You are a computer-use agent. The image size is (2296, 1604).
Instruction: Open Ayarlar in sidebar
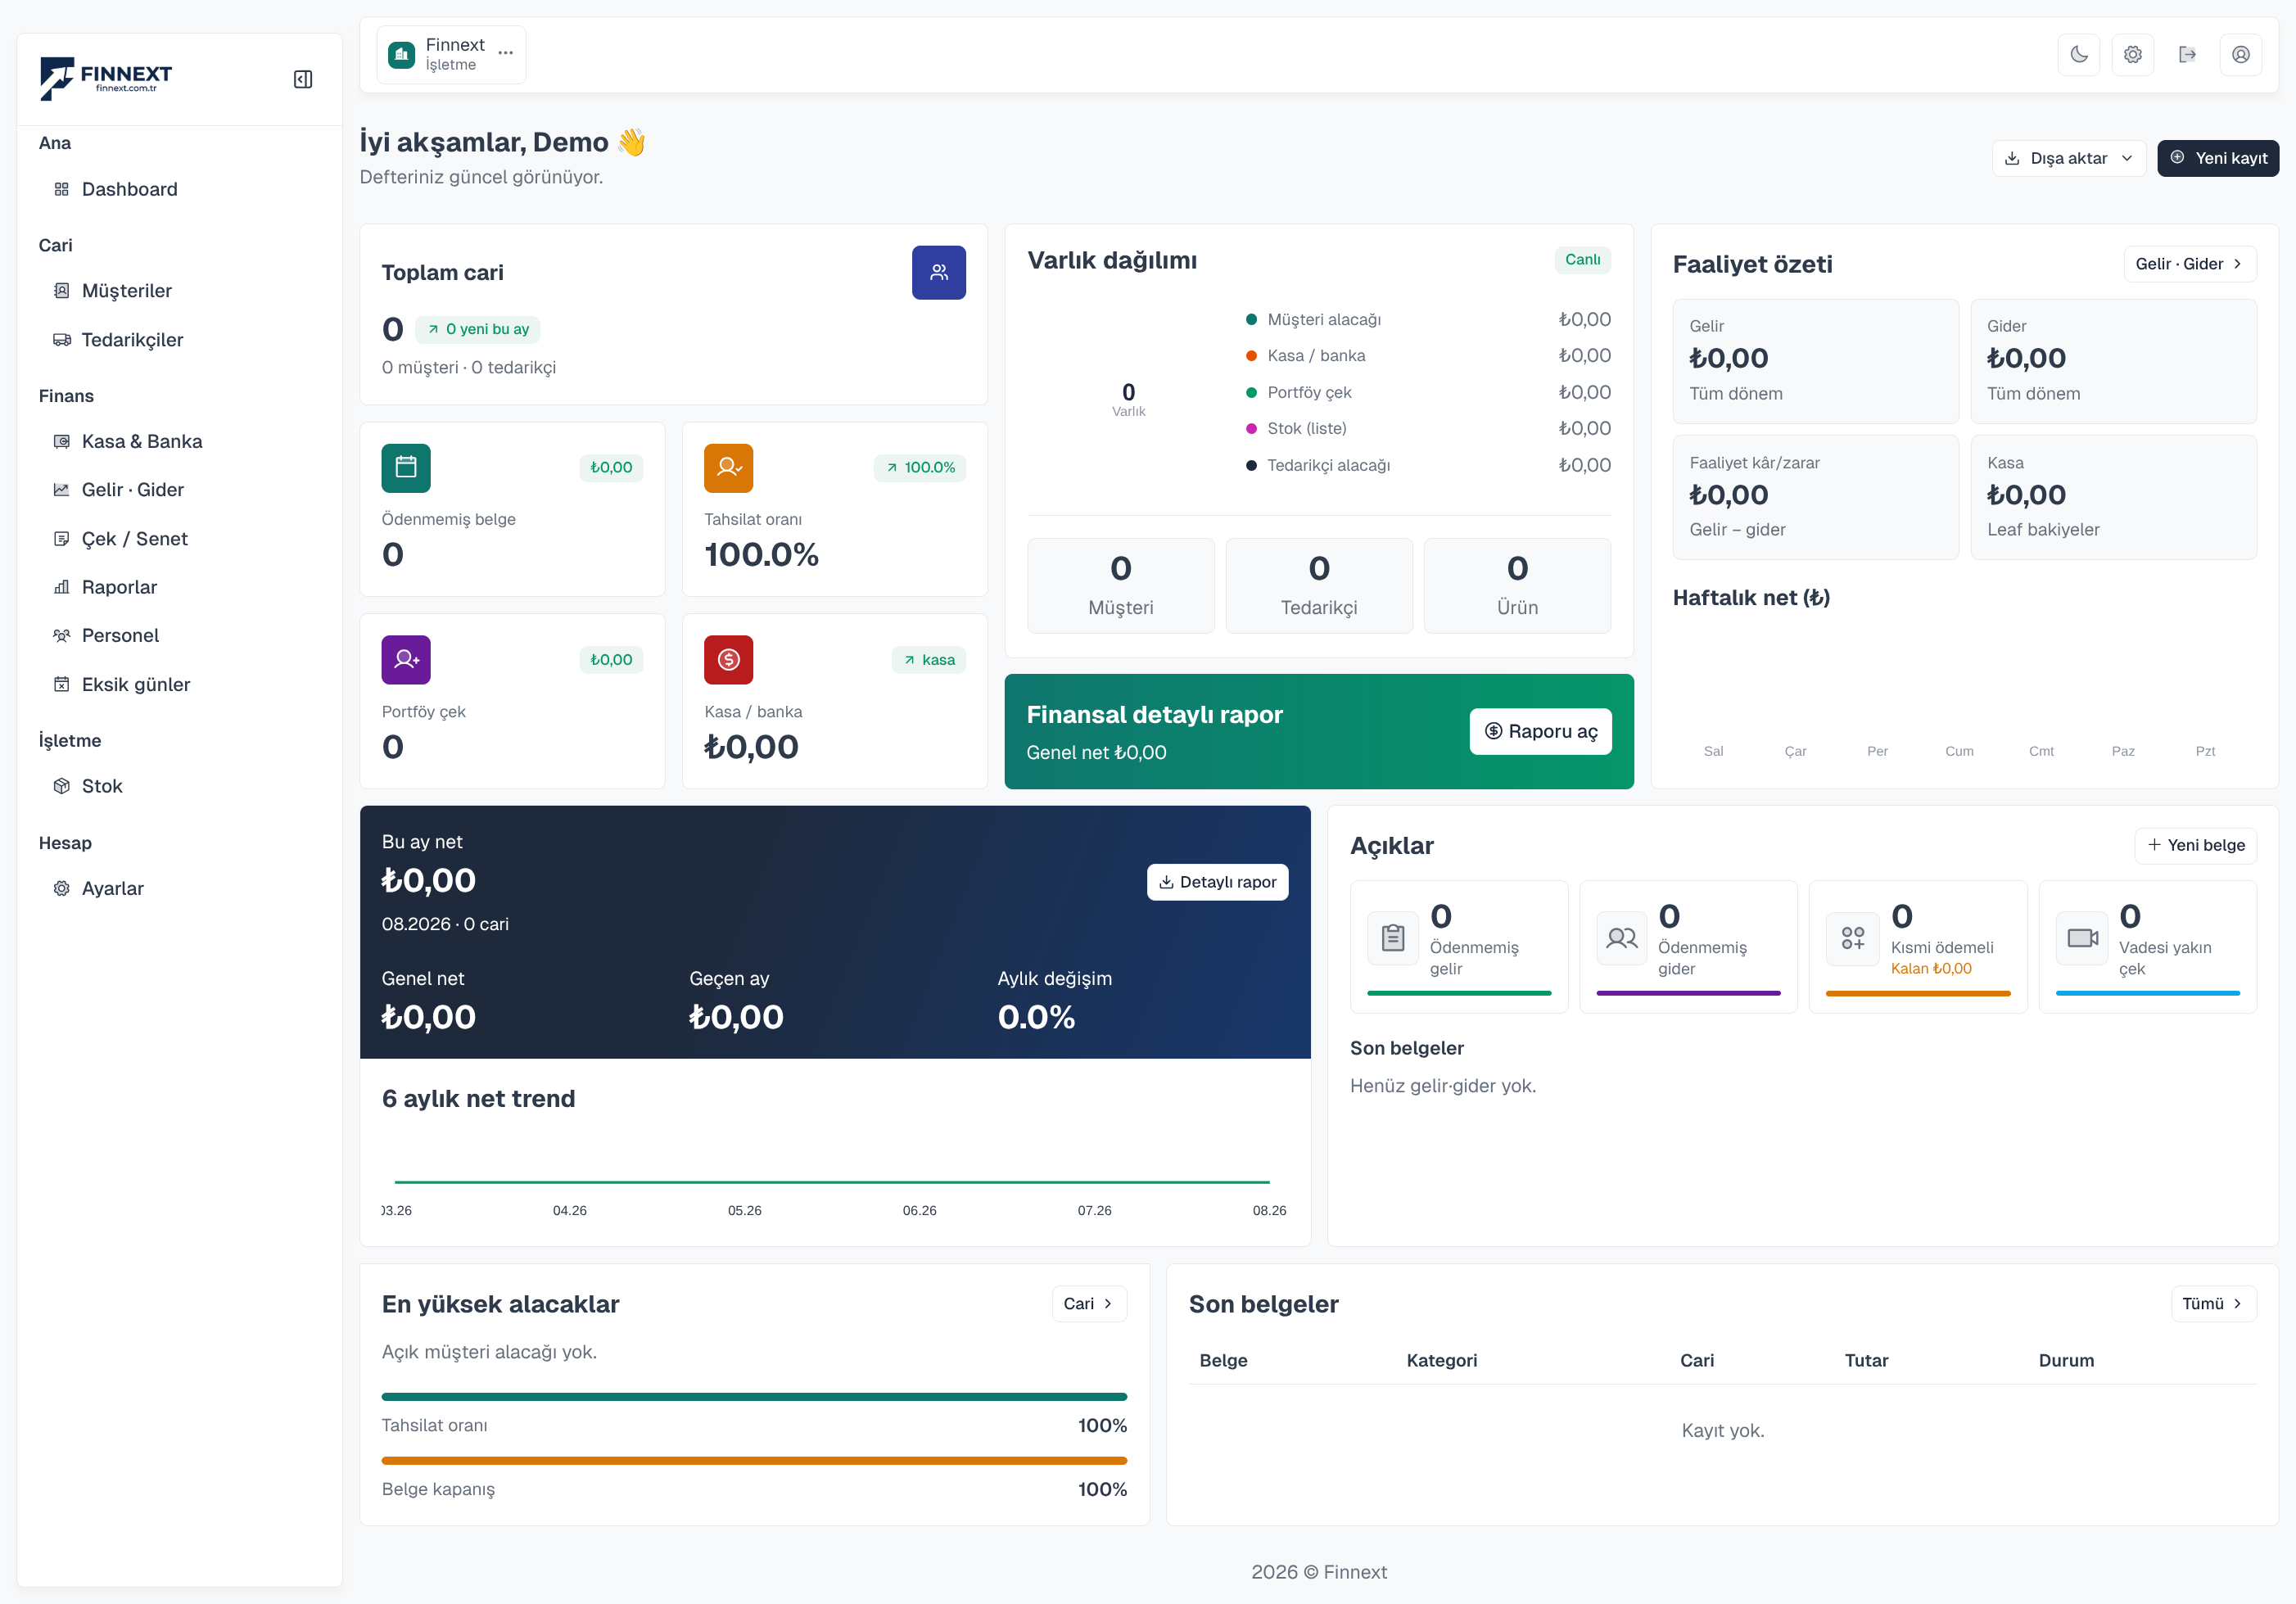tap(180, 888)
